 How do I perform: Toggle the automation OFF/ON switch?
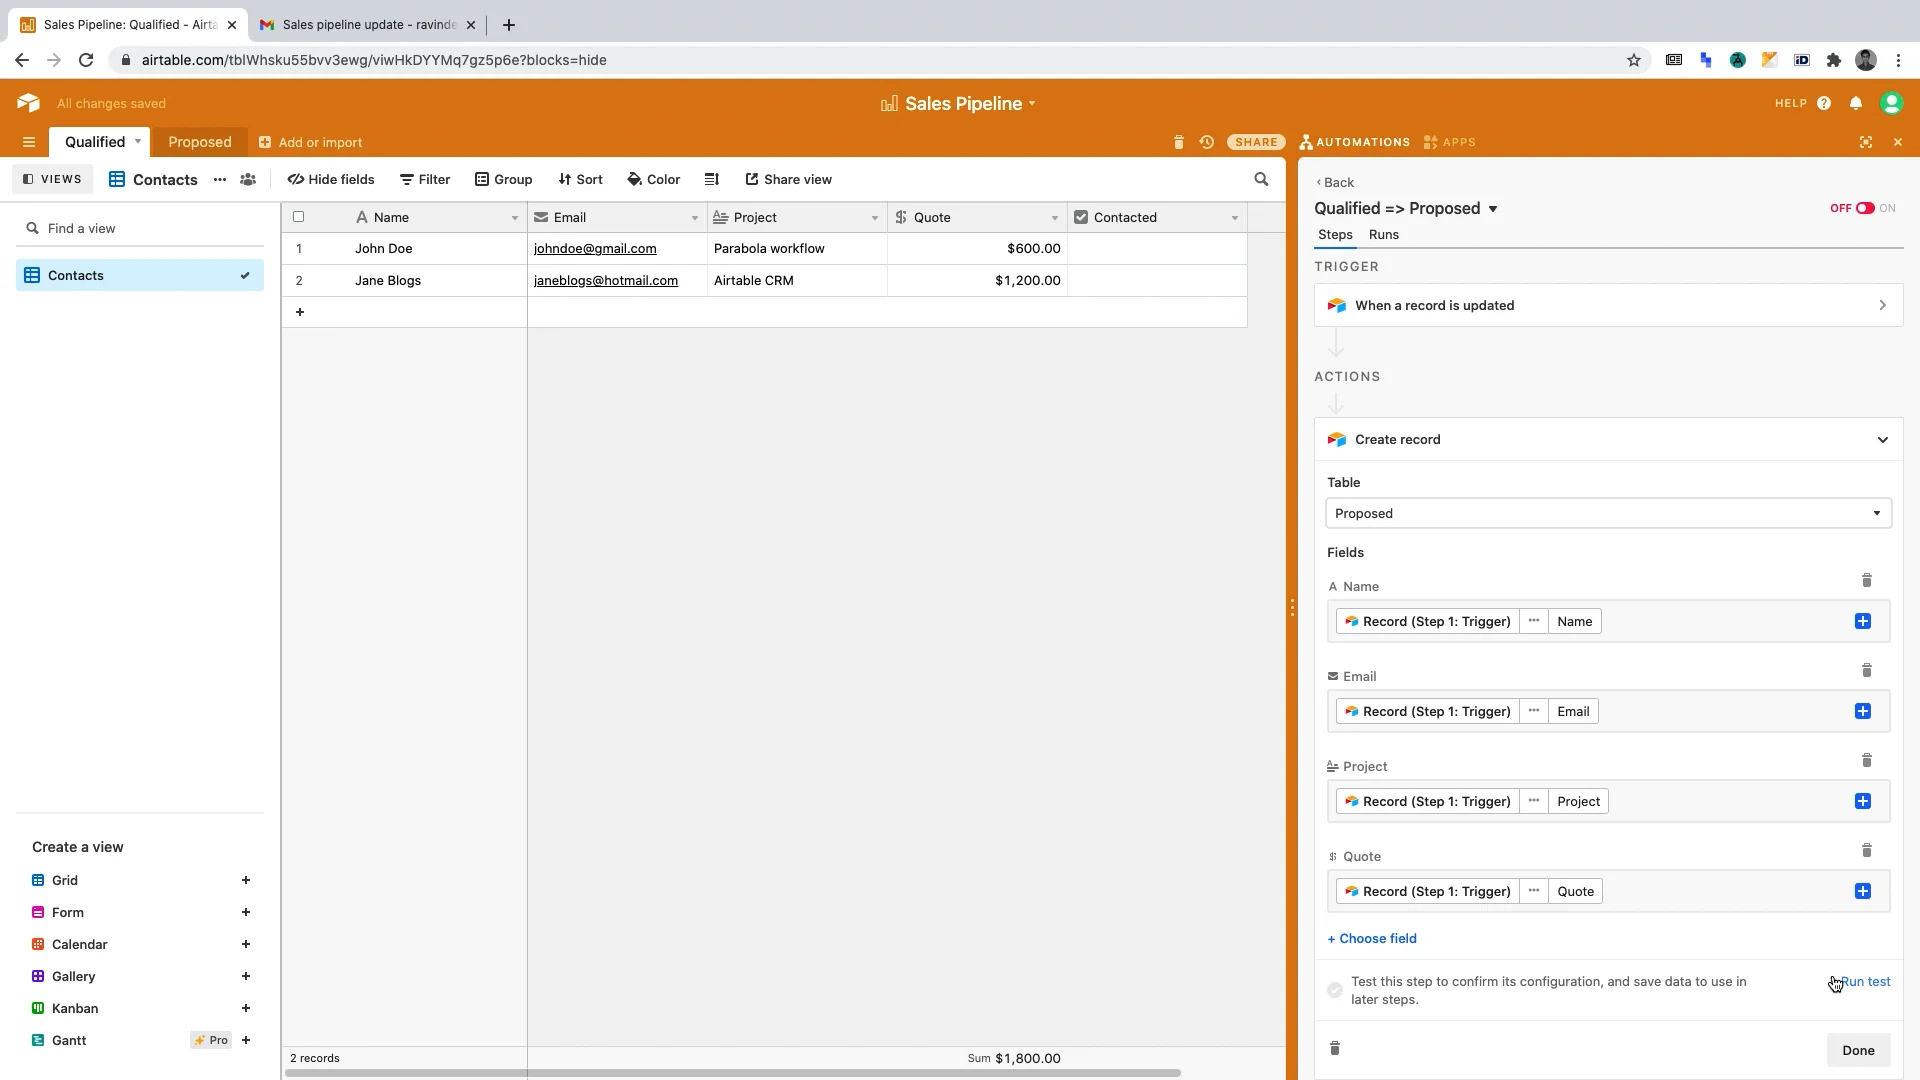[1864, 208]
